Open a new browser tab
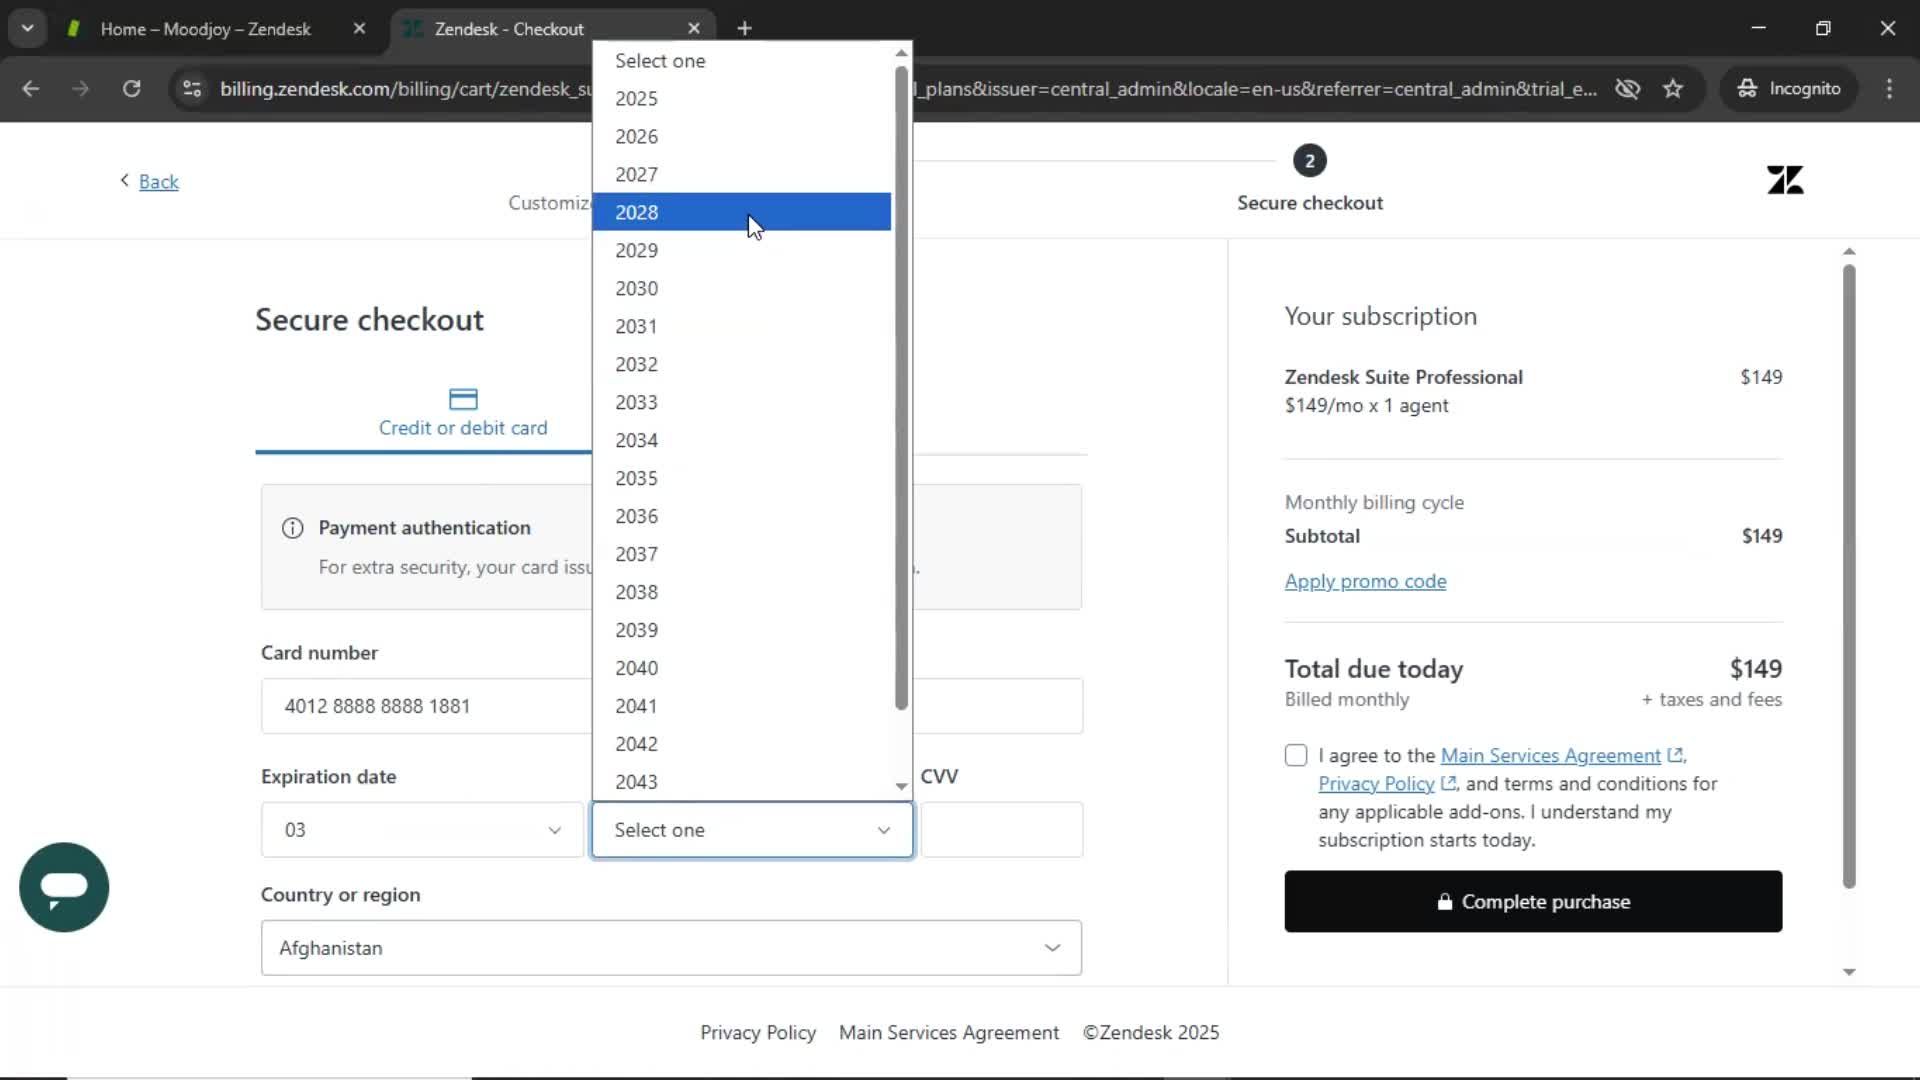 click(744, 29)
